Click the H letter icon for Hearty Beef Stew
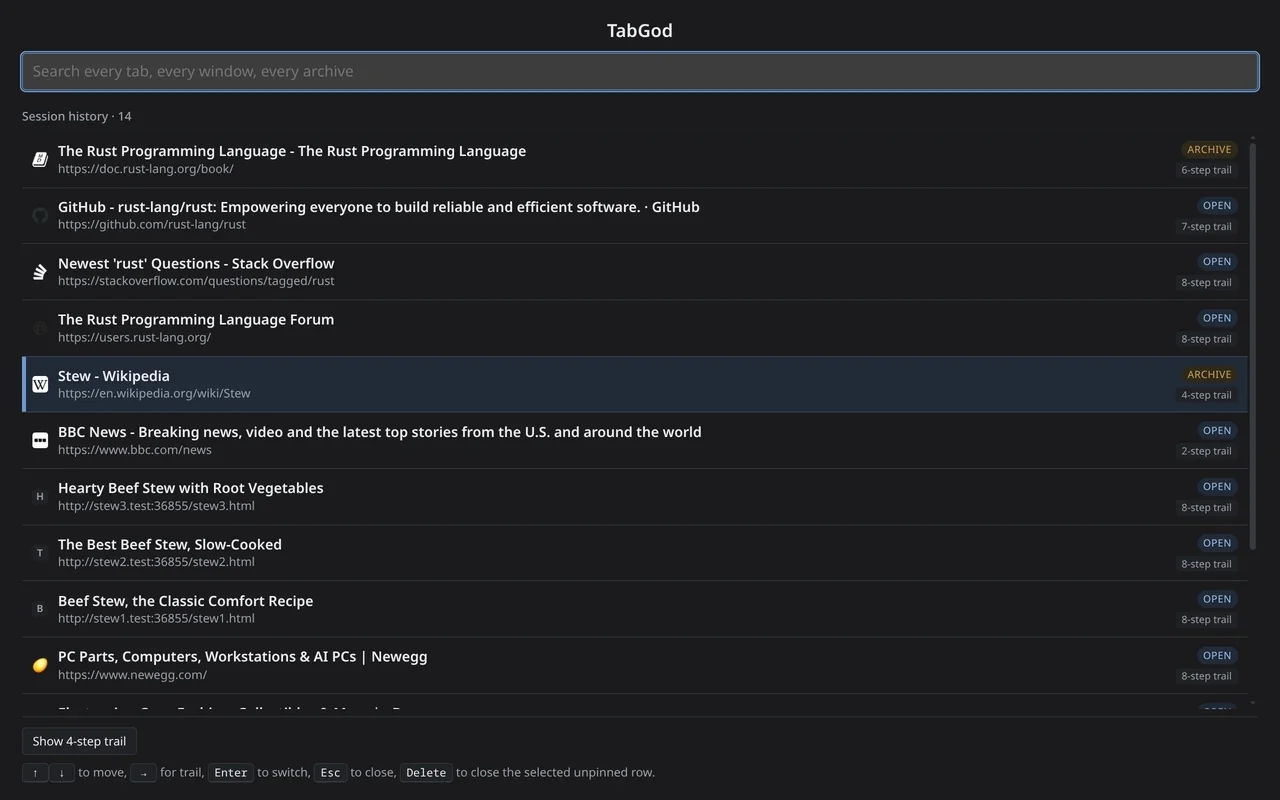This screenshot has height=800, width=1280. pos(40,496)
